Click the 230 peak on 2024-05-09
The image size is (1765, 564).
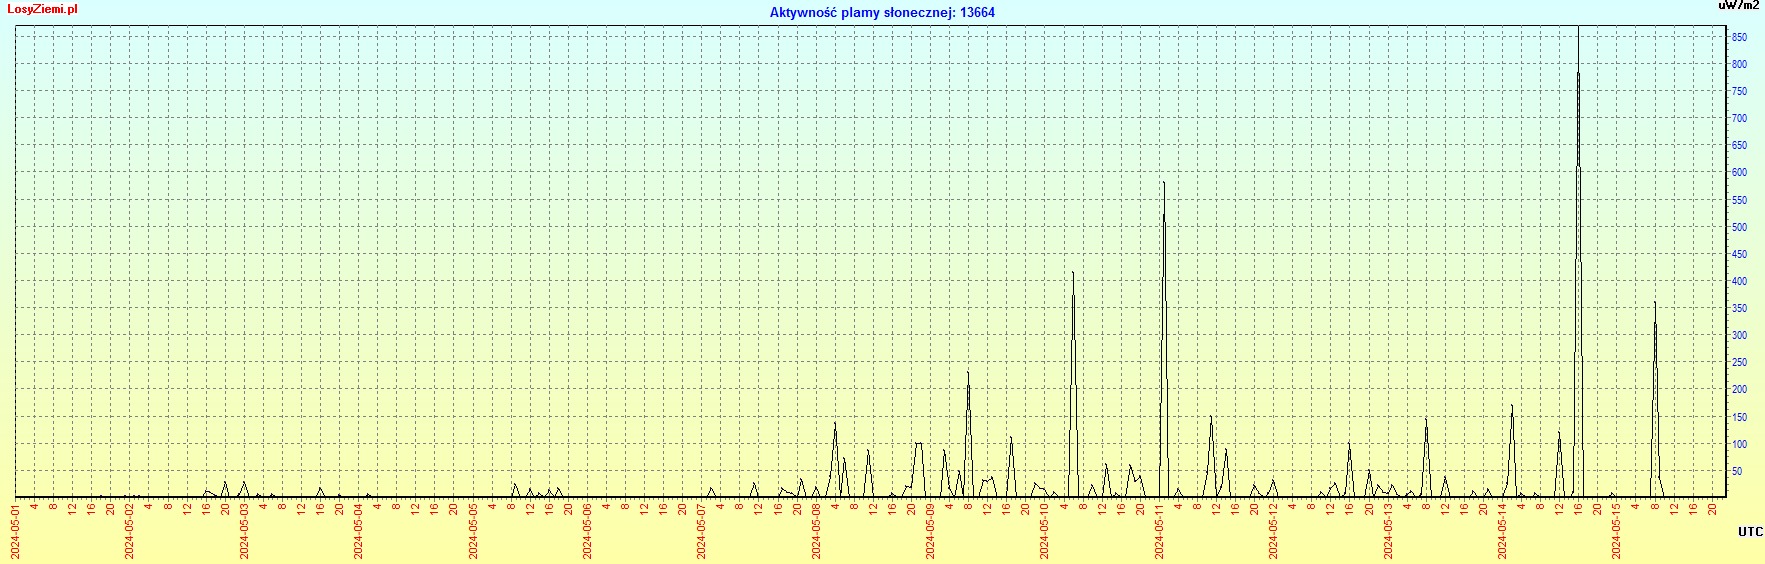(x=967, y=374)
